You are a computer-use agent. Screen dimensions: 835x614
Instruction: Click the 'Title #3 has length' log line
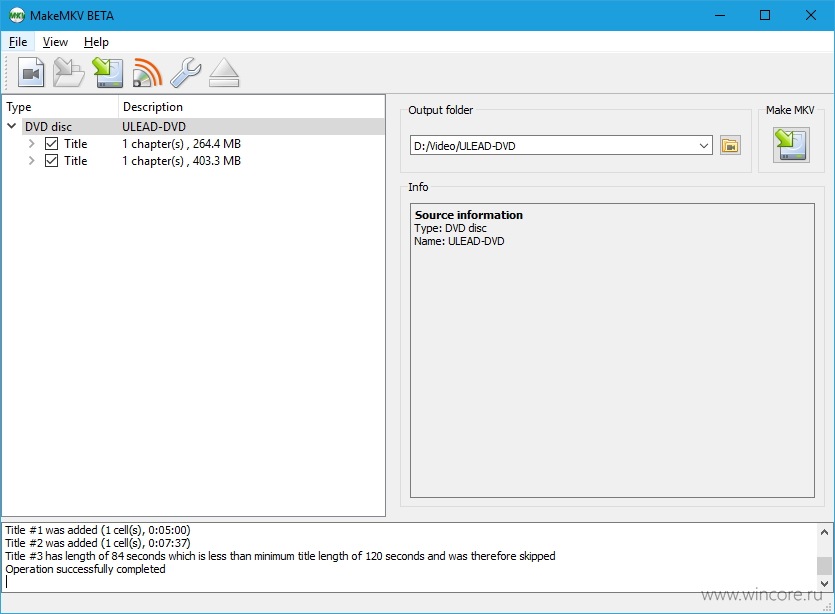point(280,556)
